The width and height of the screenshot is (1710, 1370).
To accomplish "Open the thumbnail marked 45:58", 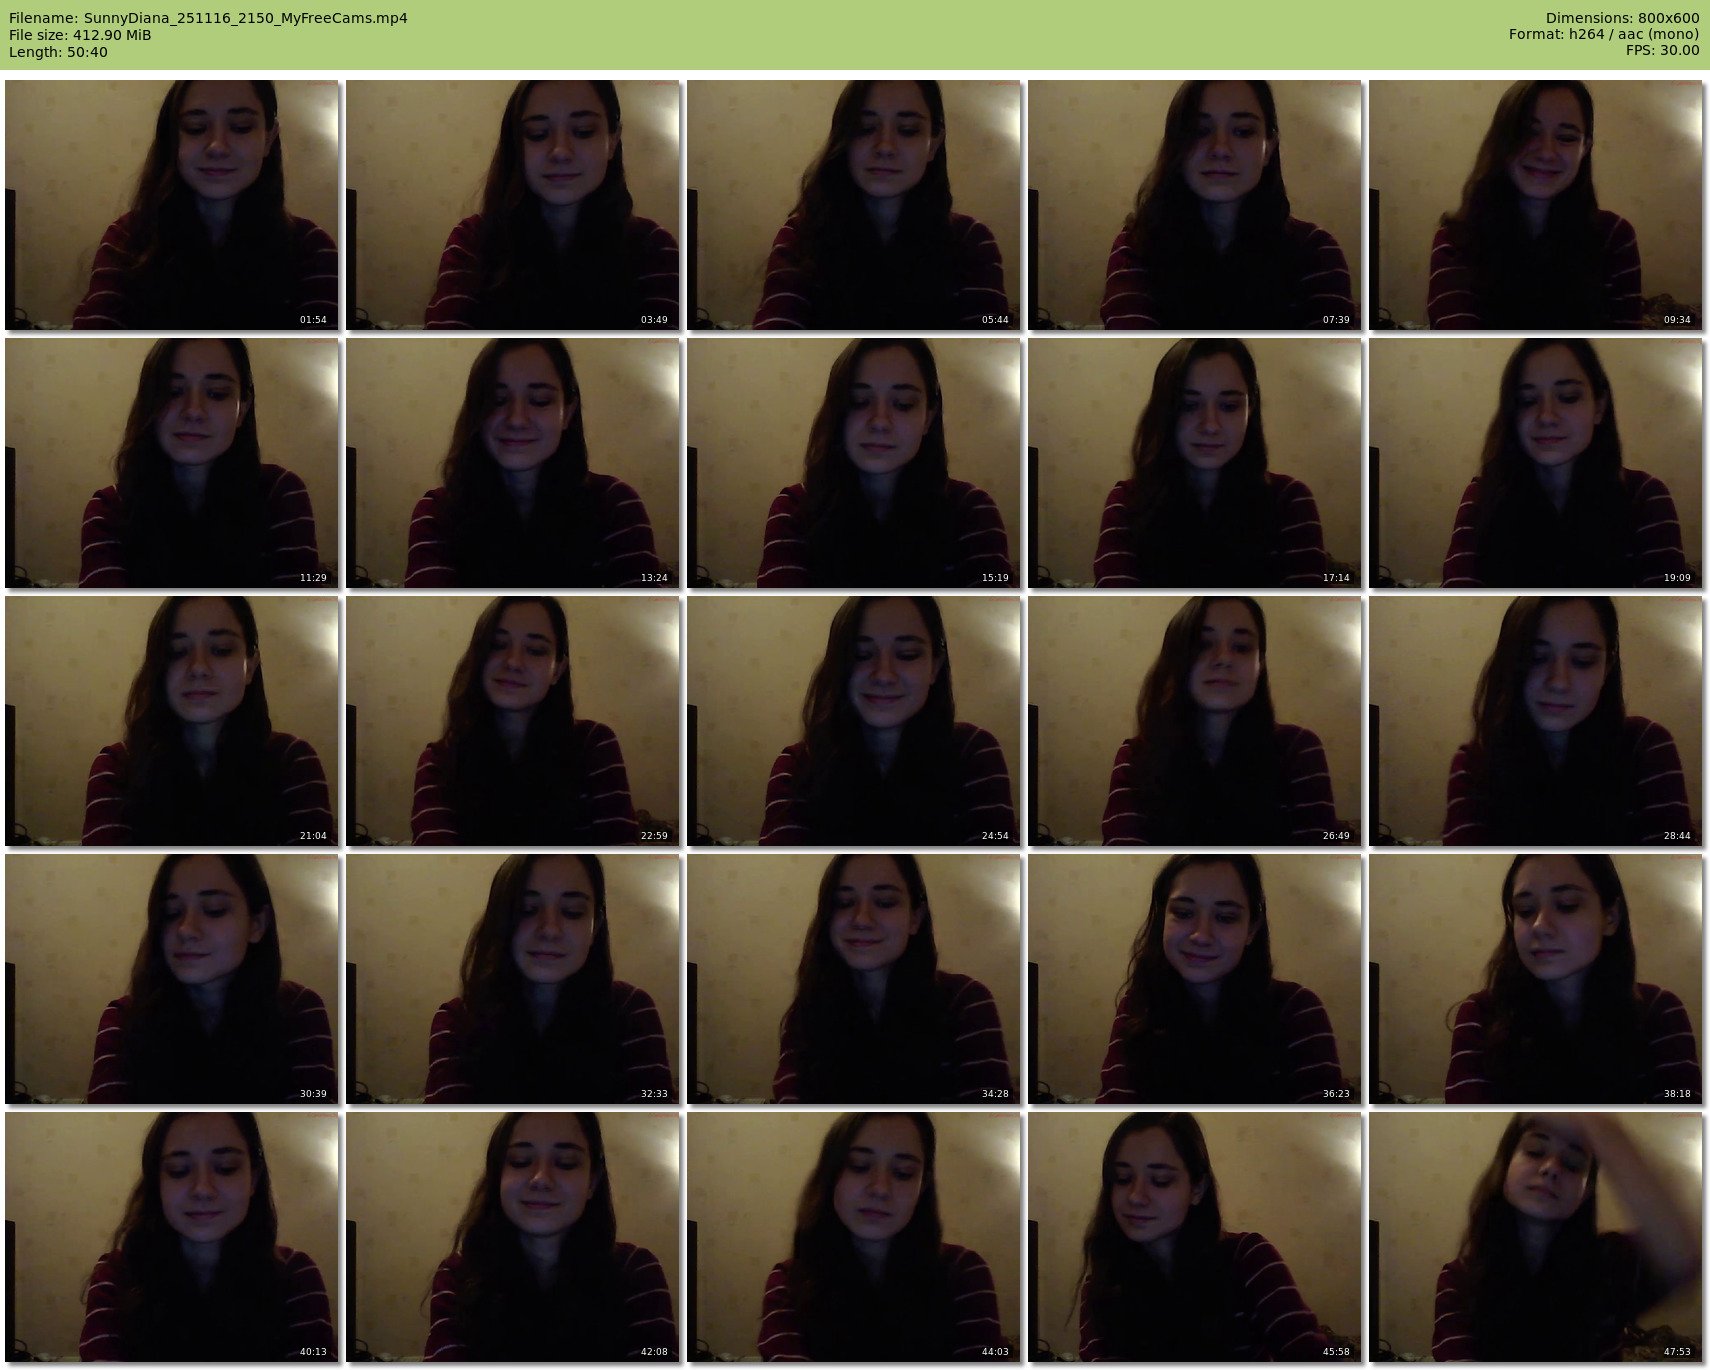I will [1195, 1237].
